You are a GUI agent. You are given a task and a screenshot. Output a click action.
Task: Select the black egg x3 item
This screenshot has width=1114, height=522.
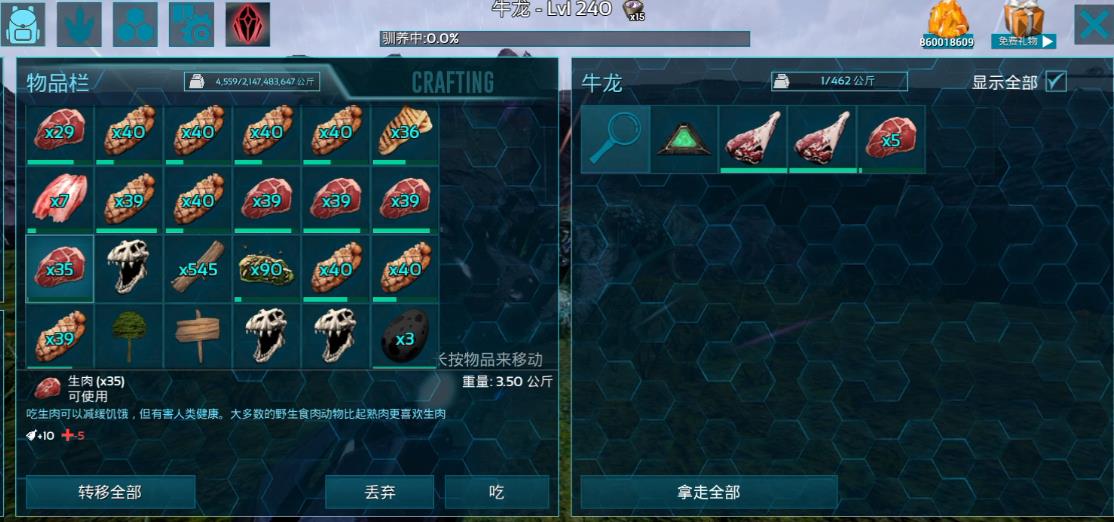click(405, 338)
